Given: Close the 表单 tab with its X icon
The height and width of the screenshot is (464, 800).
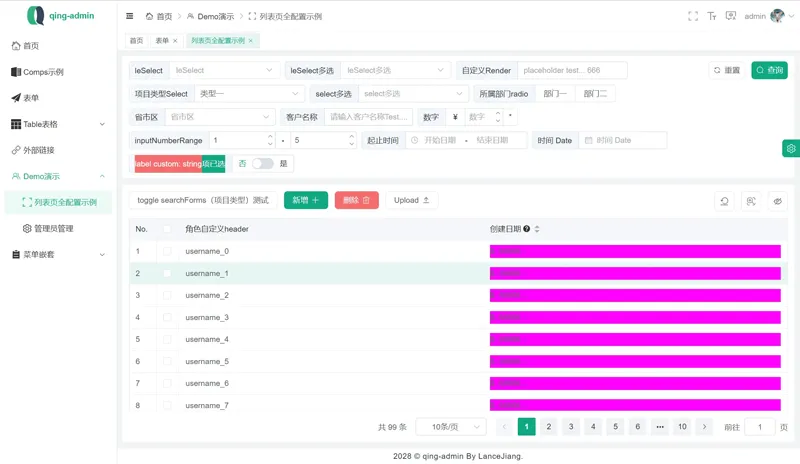Looking at the screenshot, I should click(175, 41).
